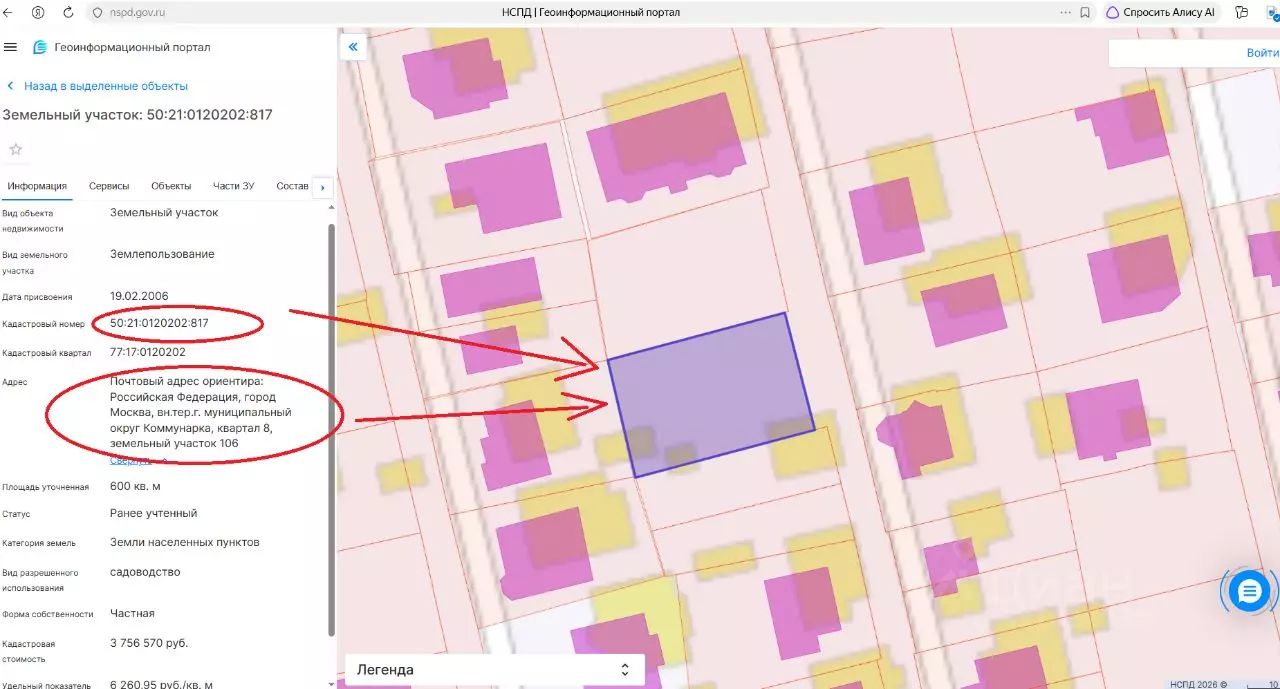The height and width of the screenshot is (689, 1280).
Task: Expand the Легенда panel
Action: 495,670
